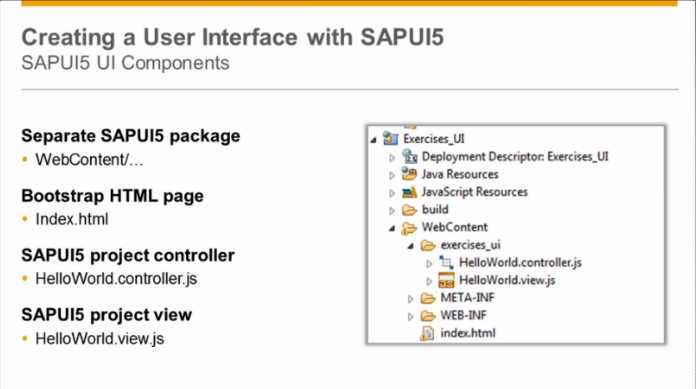Viewport: 696px width, 389px height.
Task: Select WEB-INF label in tree
Action: coord(463,316)
